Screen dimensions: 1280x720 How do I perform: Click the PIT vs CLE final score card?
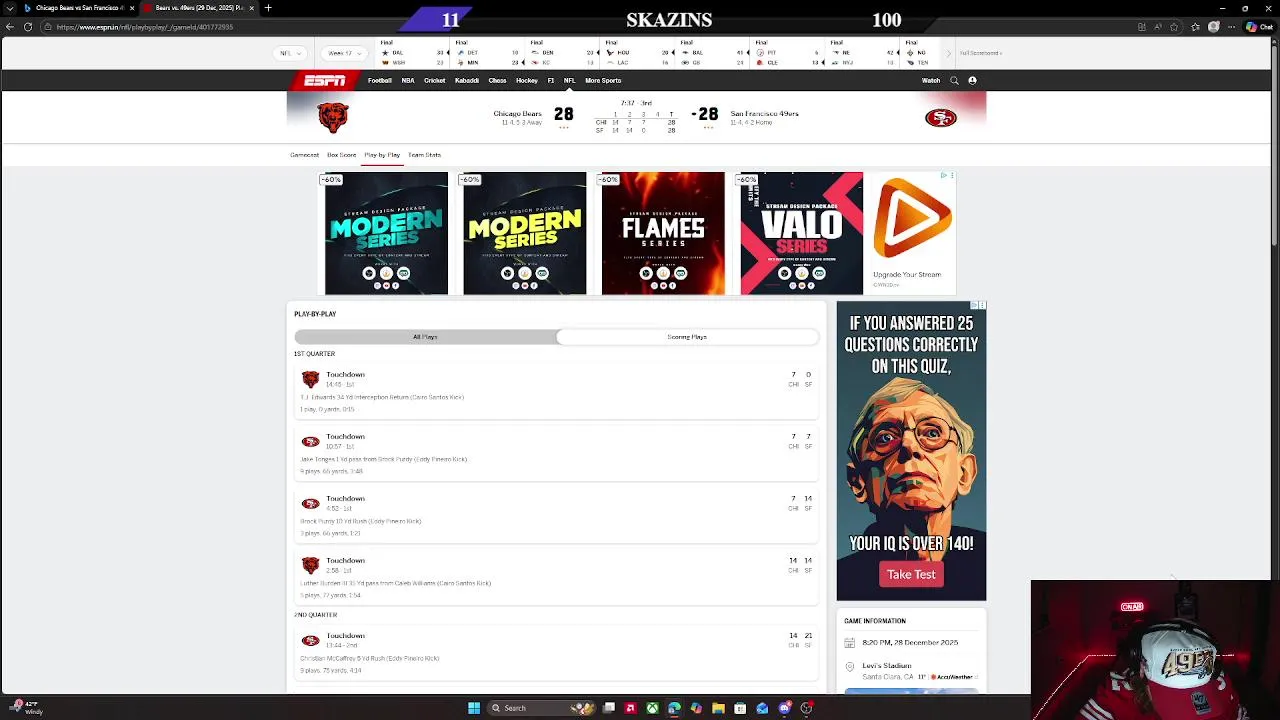point(788,53)
